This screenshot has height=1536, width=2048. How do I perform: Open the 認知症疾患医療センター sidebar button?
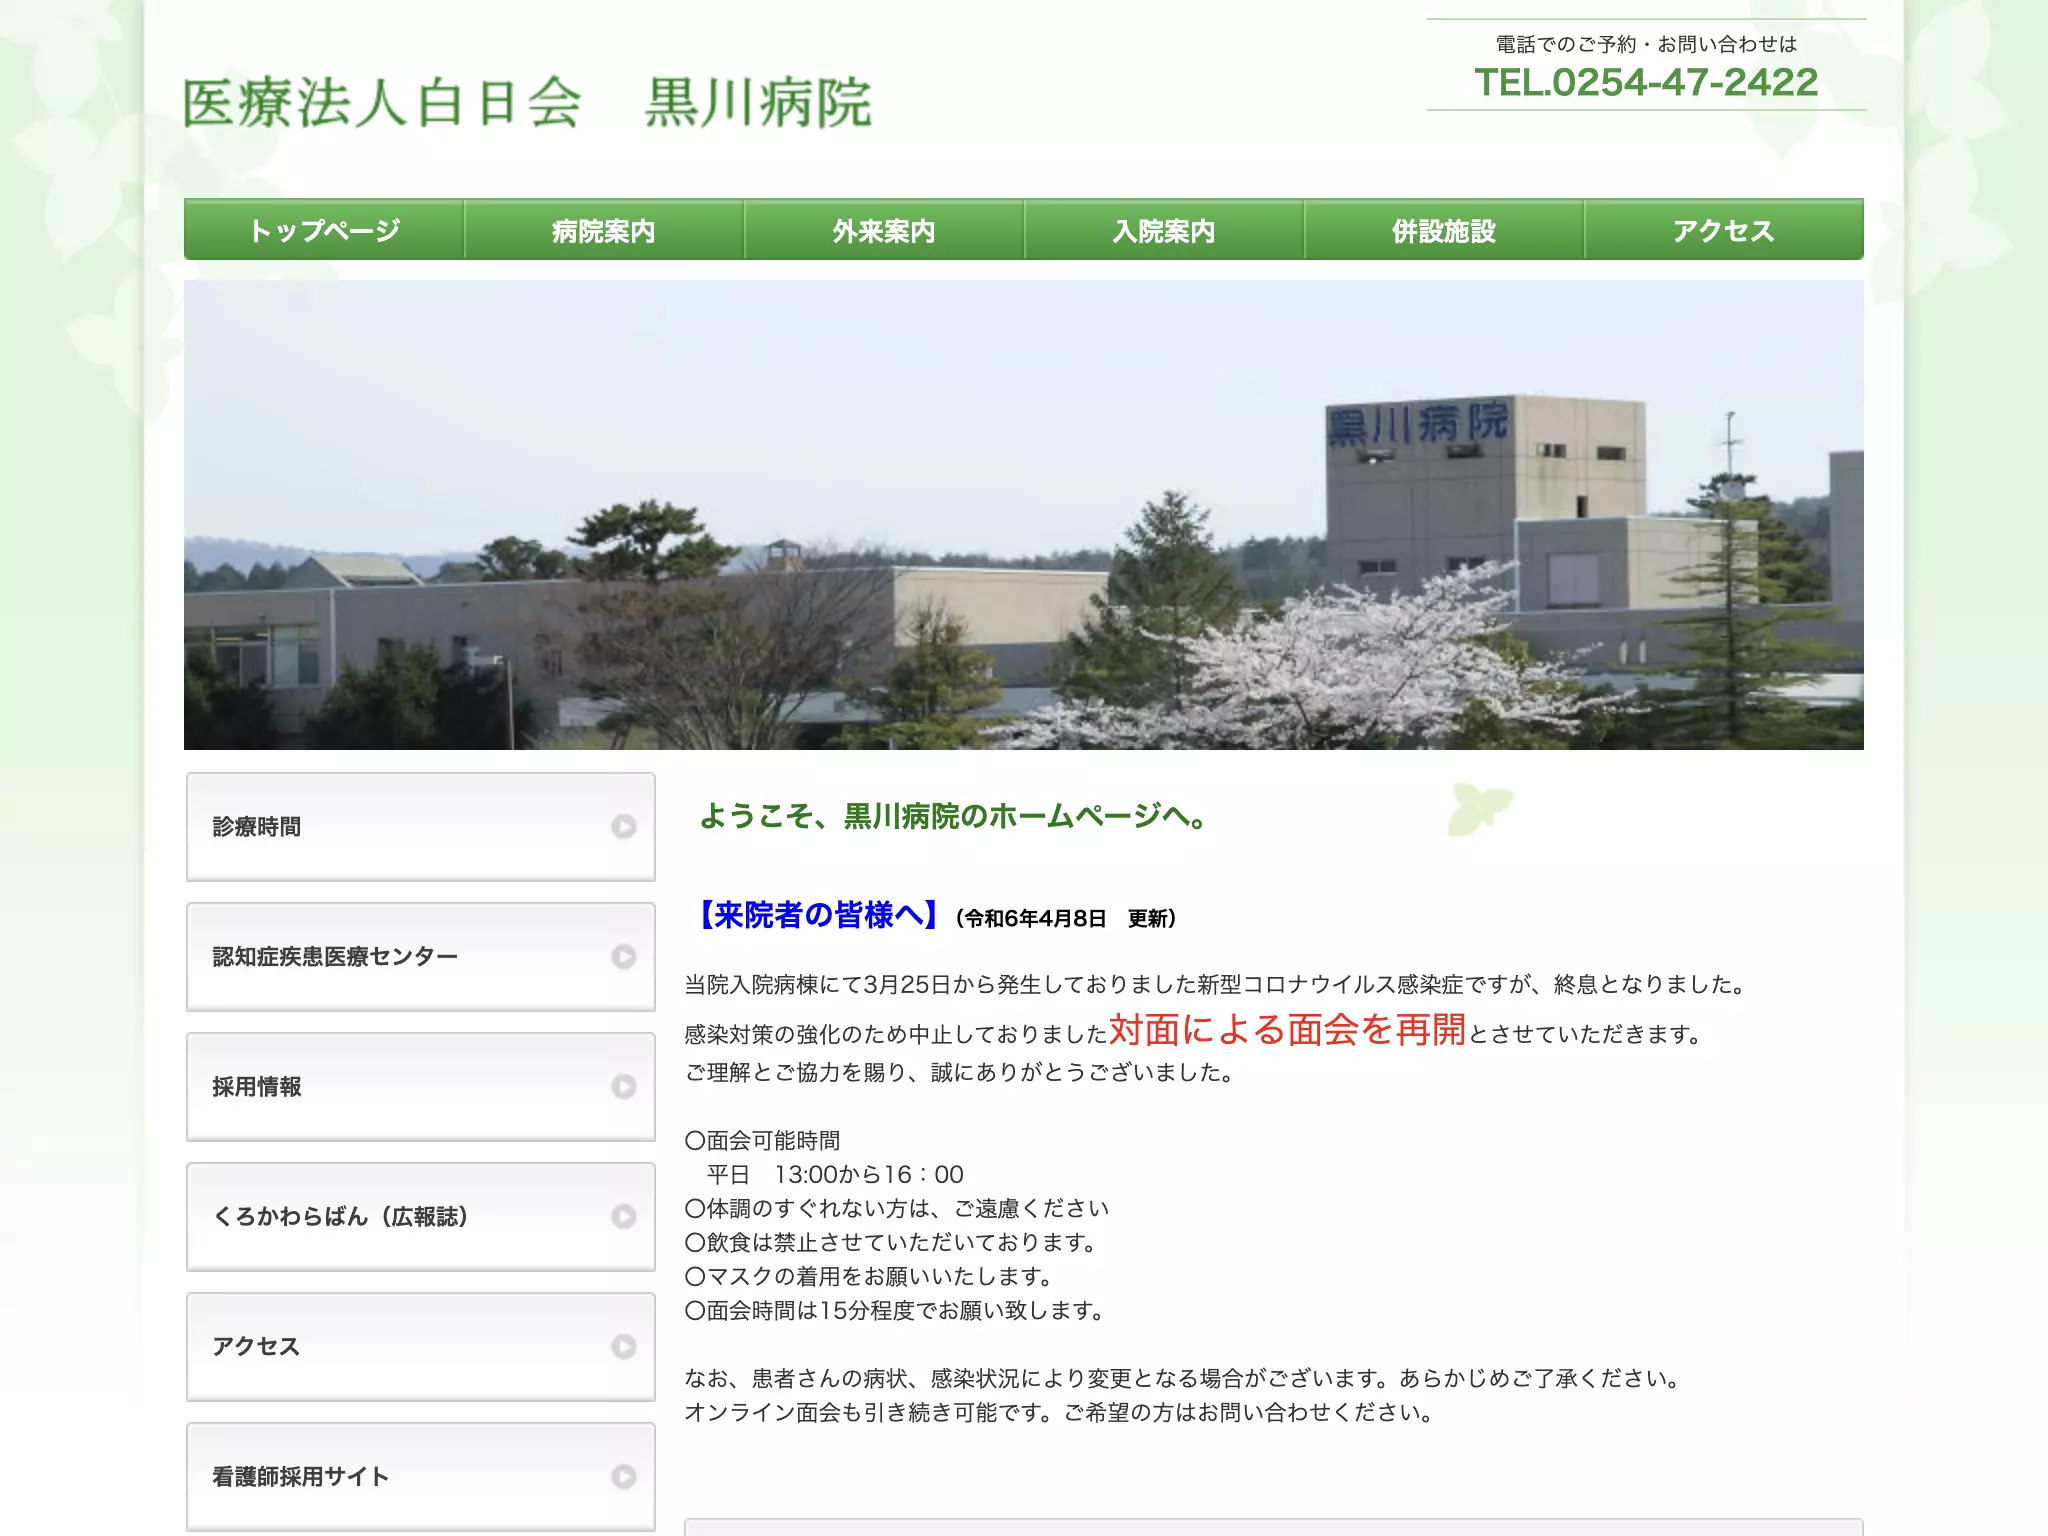click(x=421, y=957)
